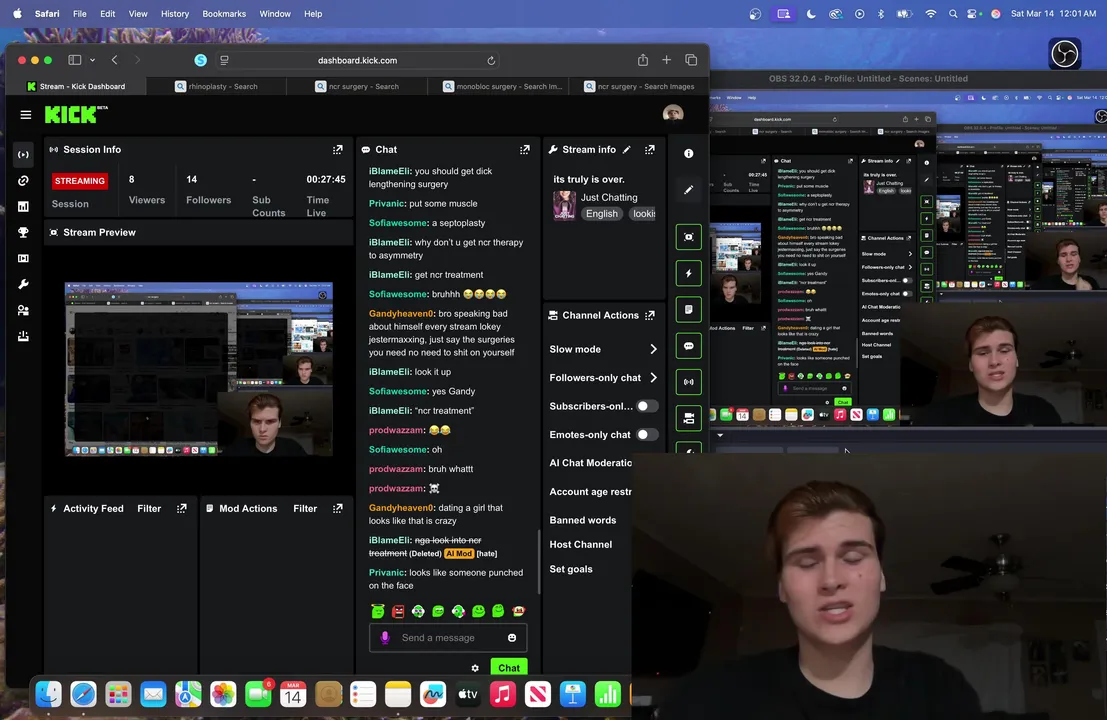Pop out the Chat panel
1107x720 pixels.
point(525,150)
